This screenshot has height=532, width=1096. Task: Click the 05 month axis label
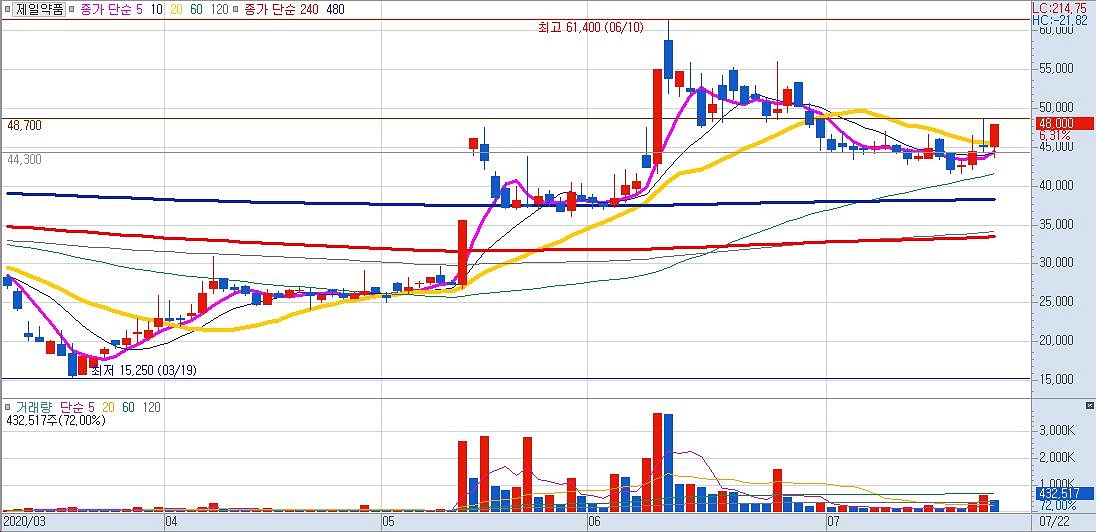point(389,522)
